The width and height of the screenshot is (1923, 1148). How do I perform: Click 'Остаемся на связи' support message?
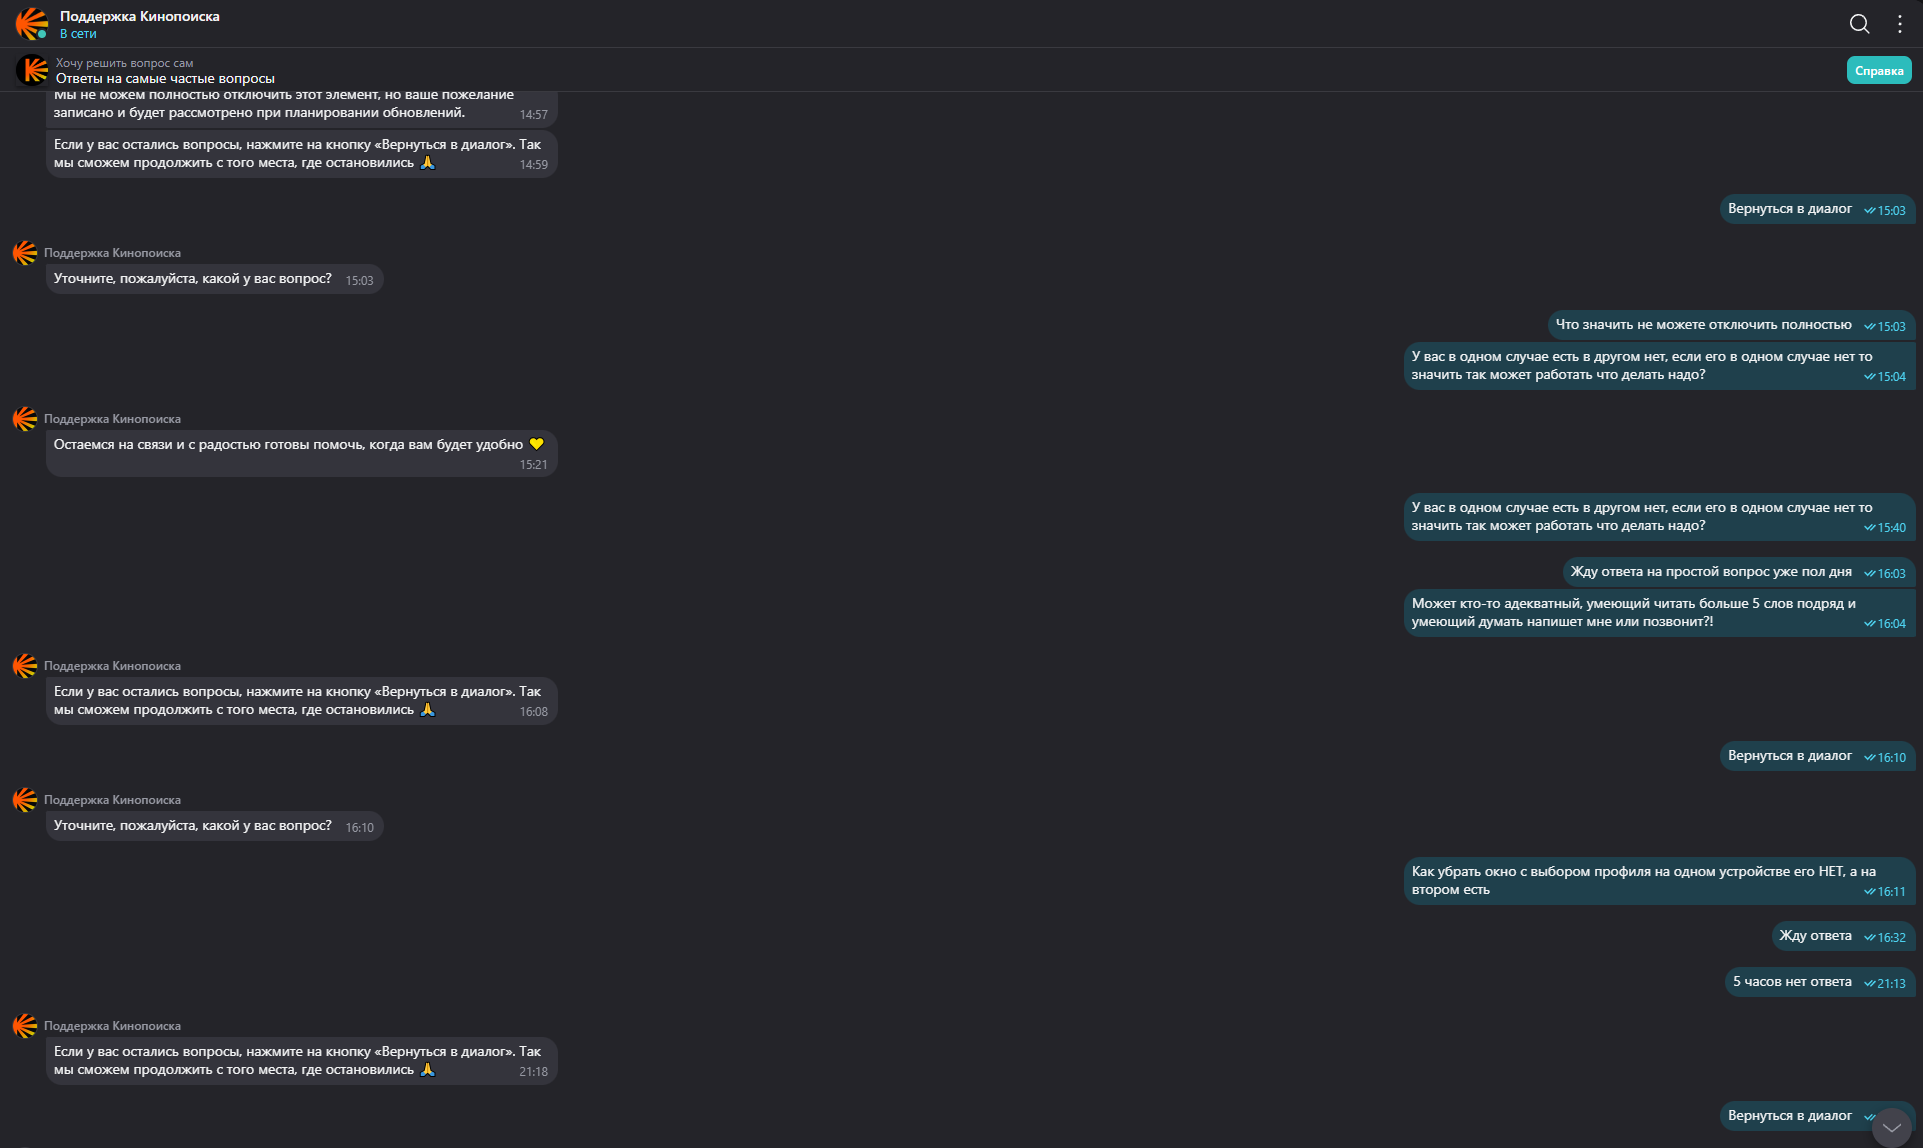tap(290, 445)
